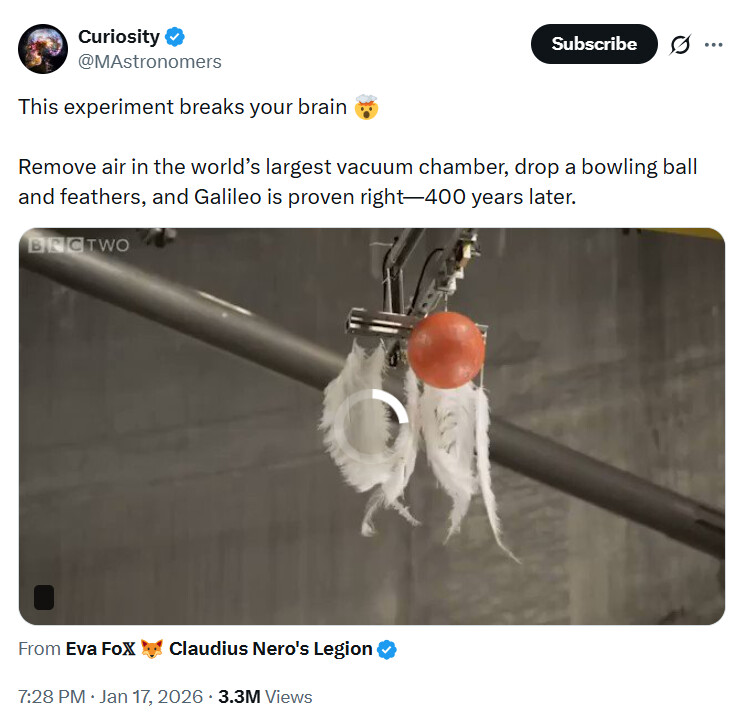Expand the more options ellipsis menu

[713, 45]
